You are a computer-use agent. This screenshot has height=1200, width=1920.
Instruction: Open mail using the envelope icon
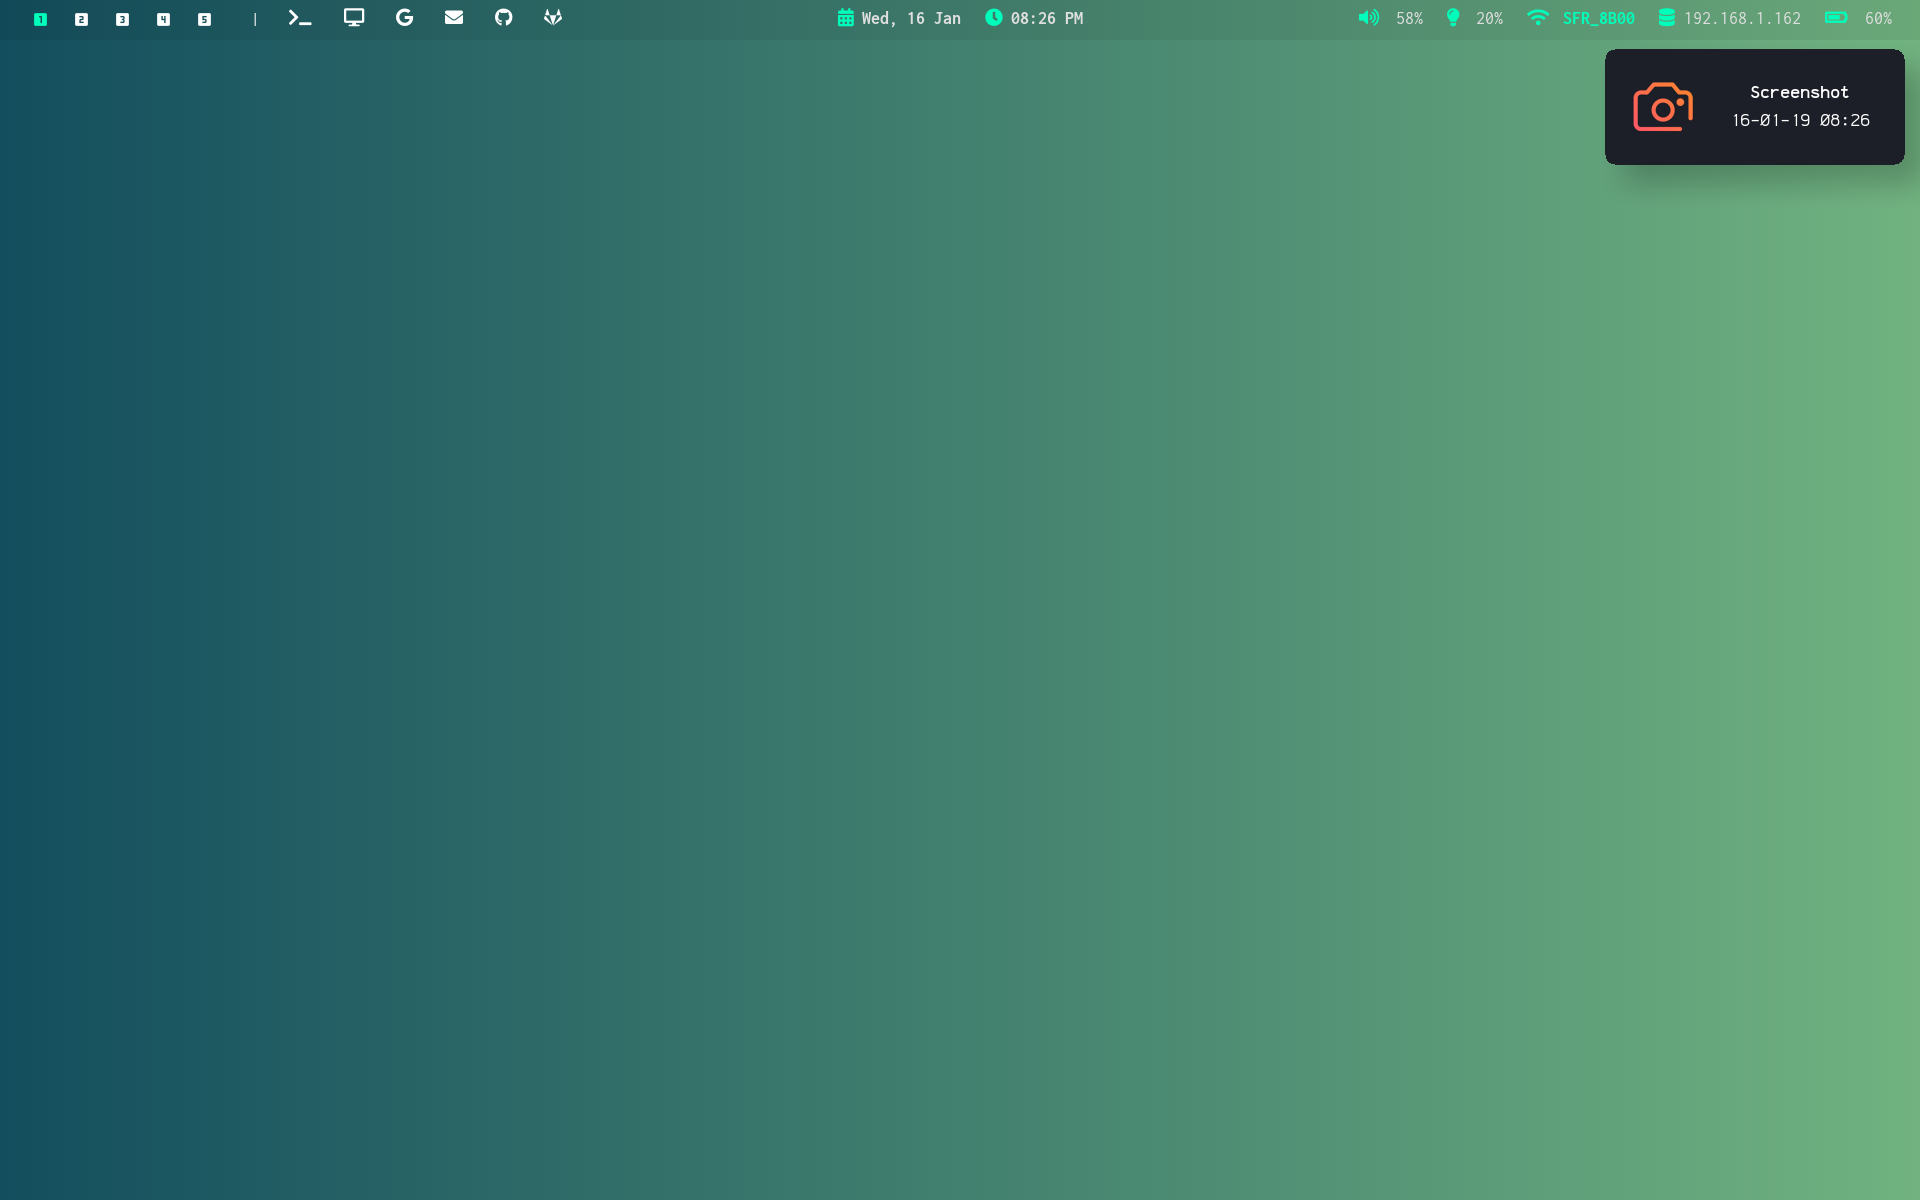[454, 18]
